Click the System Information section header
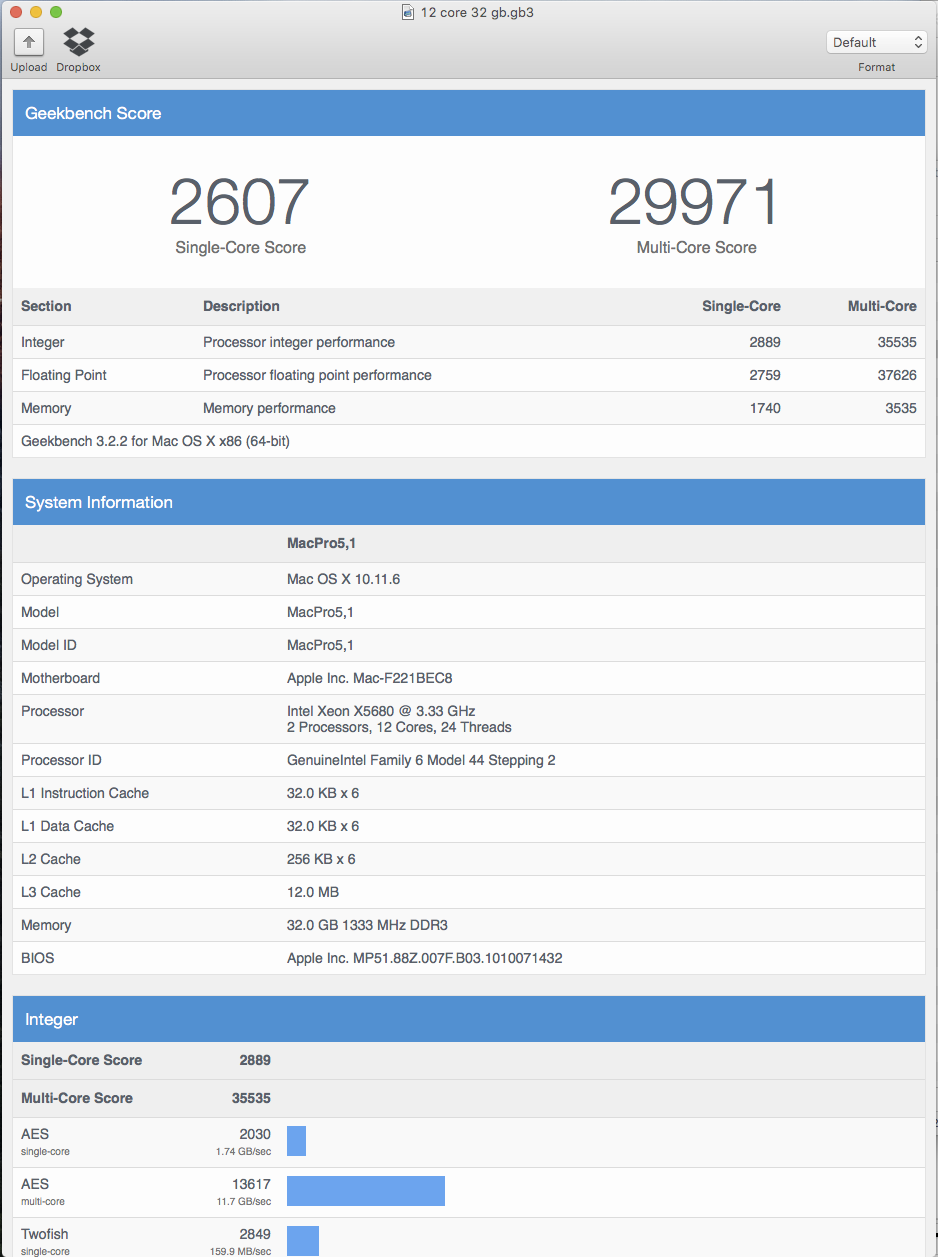 point(469,502)
